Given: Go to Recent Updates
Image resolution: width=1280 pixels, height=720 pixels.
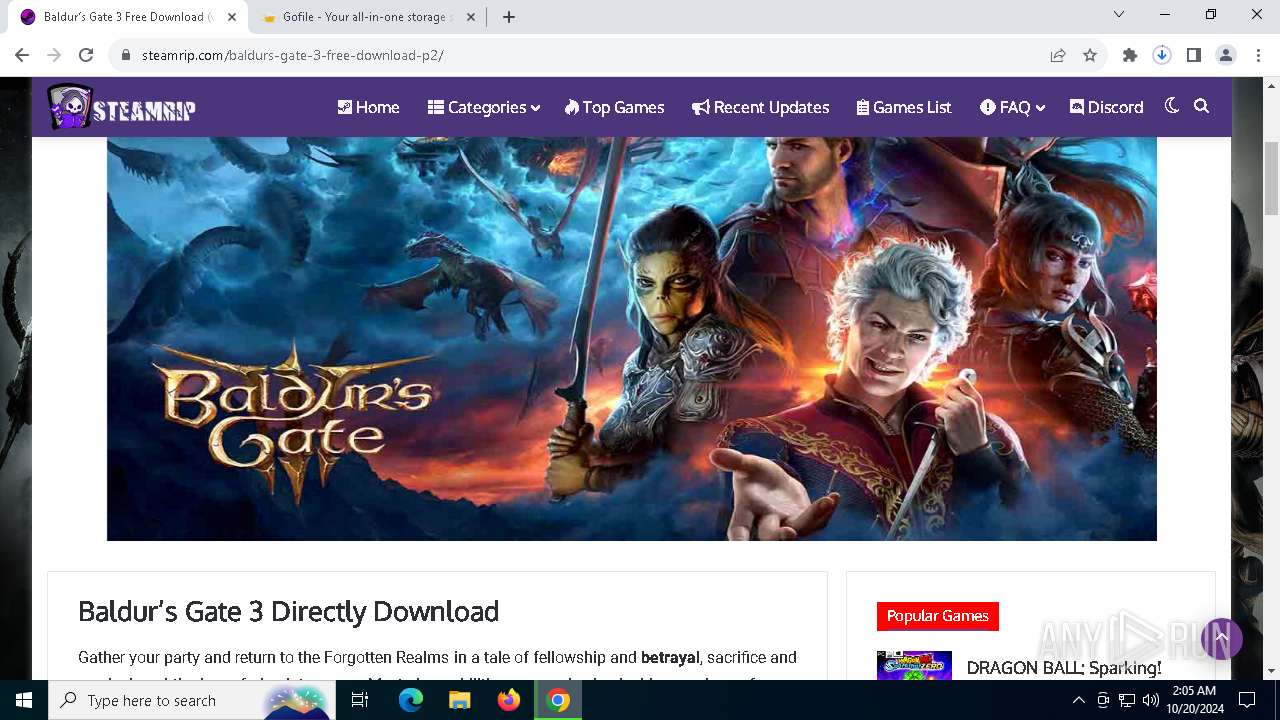Looking at the screenshot, I should [760, 107].
